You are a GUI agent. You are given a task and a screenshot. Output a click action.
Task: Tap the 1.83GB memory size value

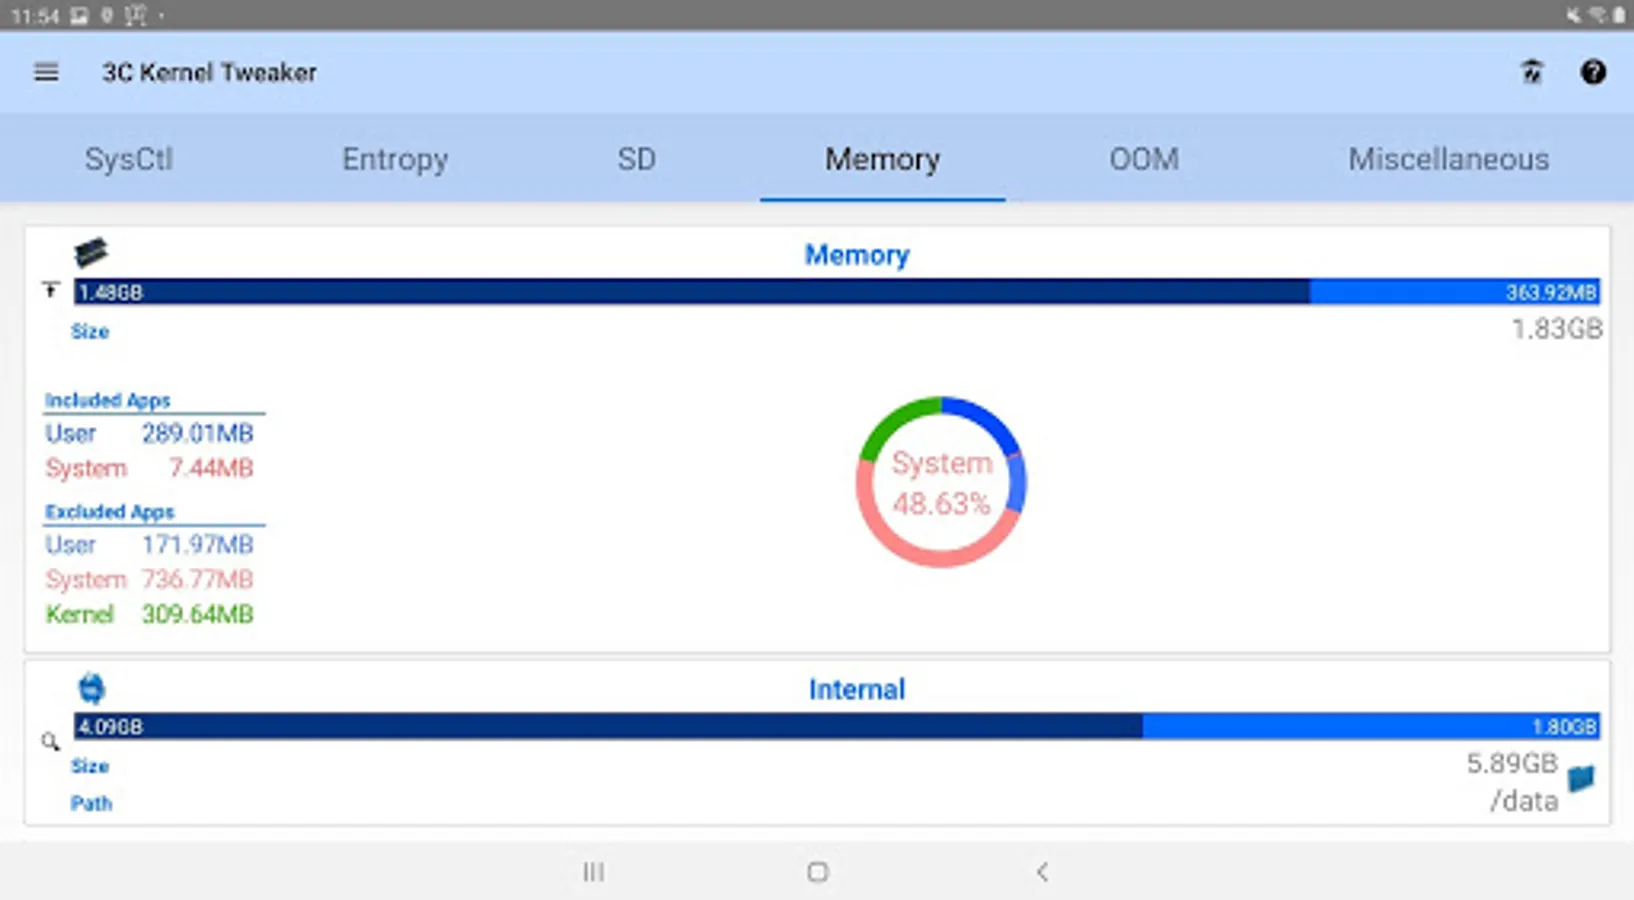(1557, 329)
